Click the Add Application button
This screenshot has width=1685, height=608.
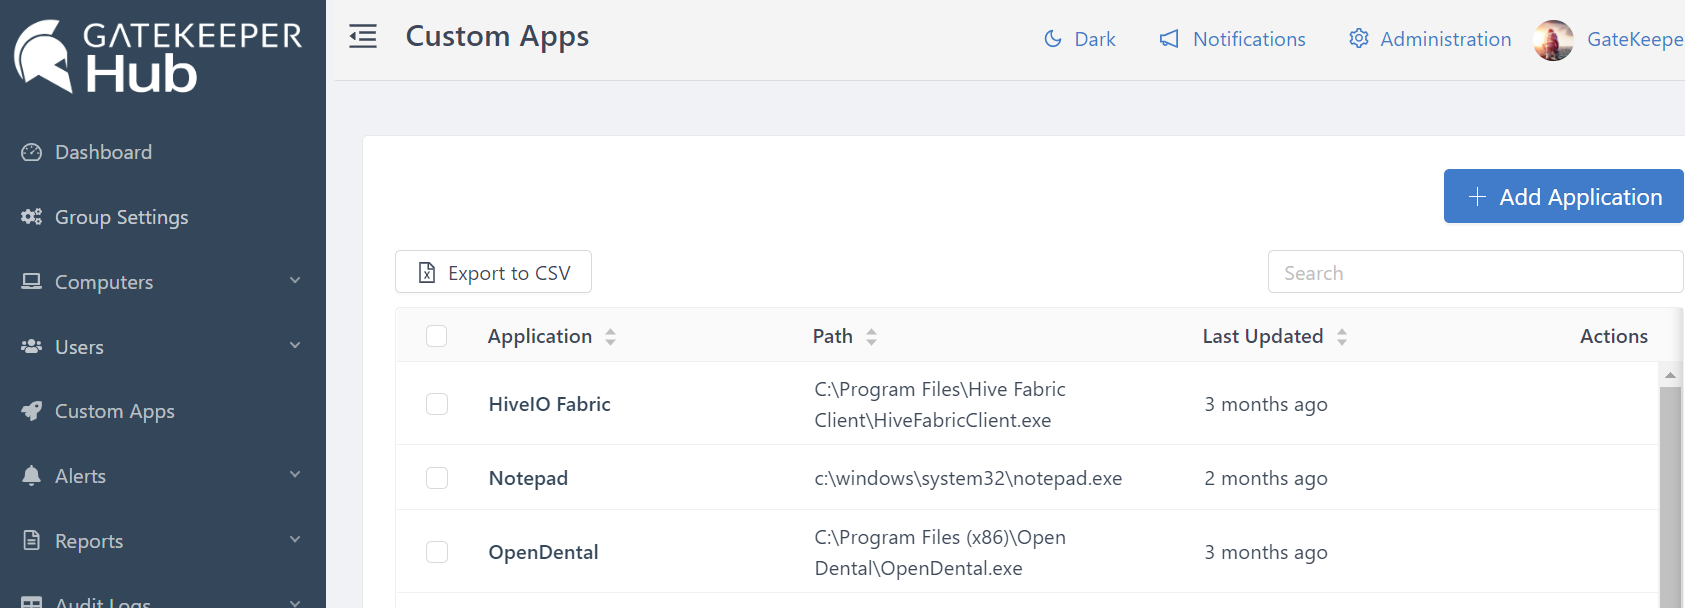tap(1563, 197)
